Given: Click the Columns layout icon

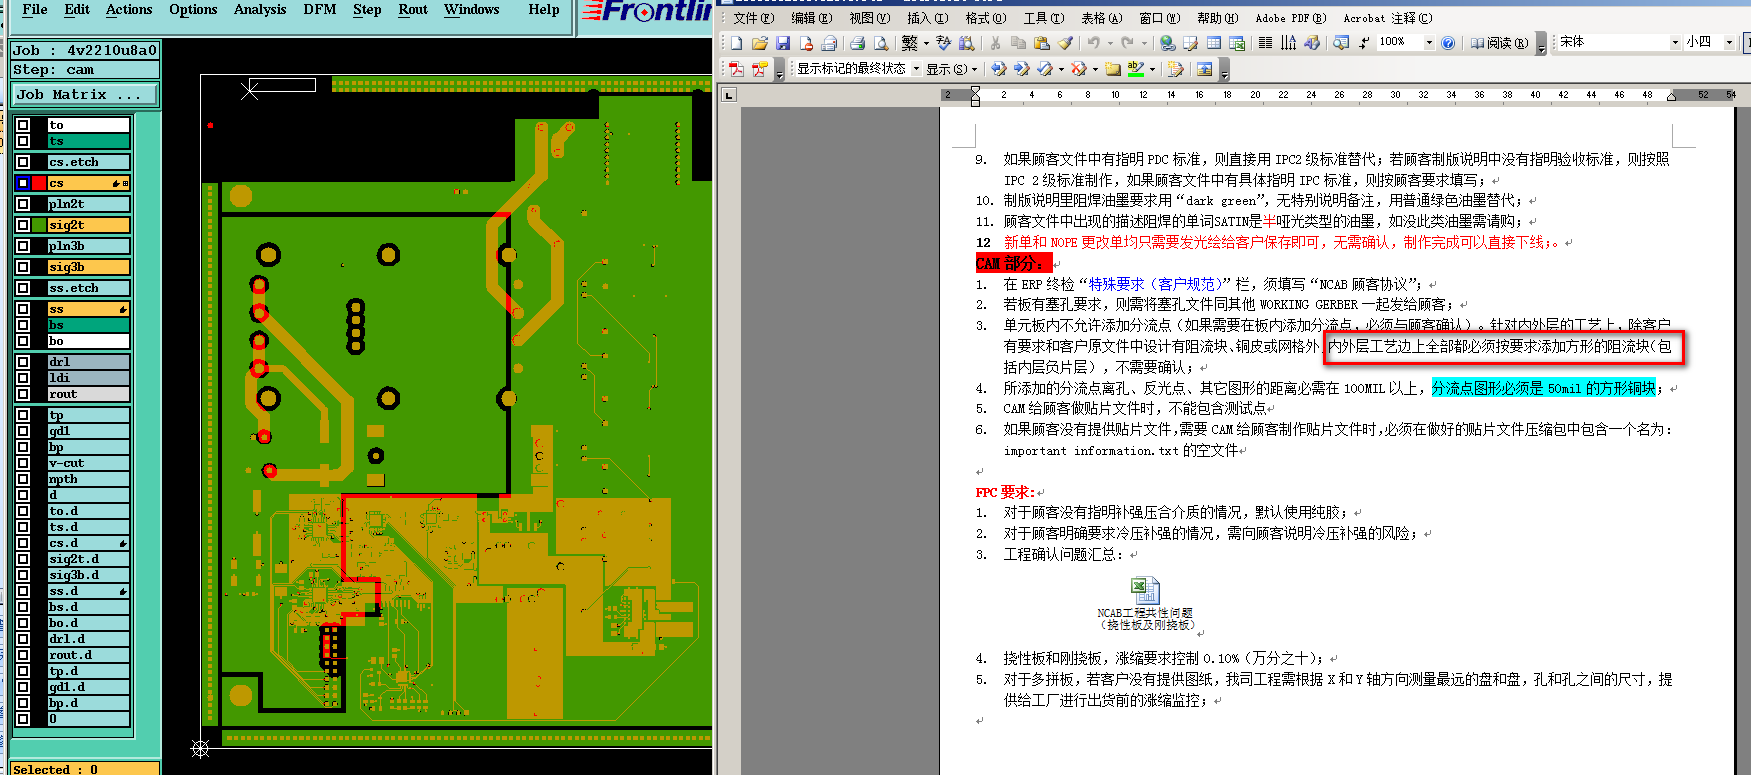Looking at the screenshot, I should [1265, 43].
